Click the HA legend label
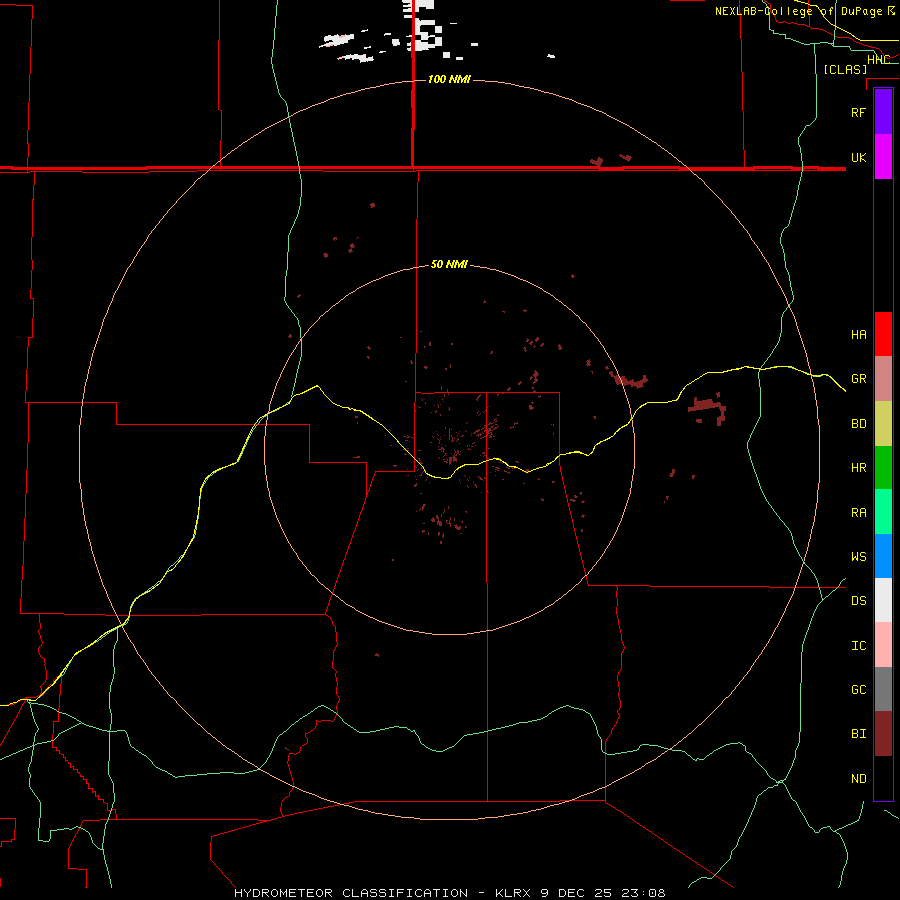Screen dimensions: 900x900 click(858, 334)
